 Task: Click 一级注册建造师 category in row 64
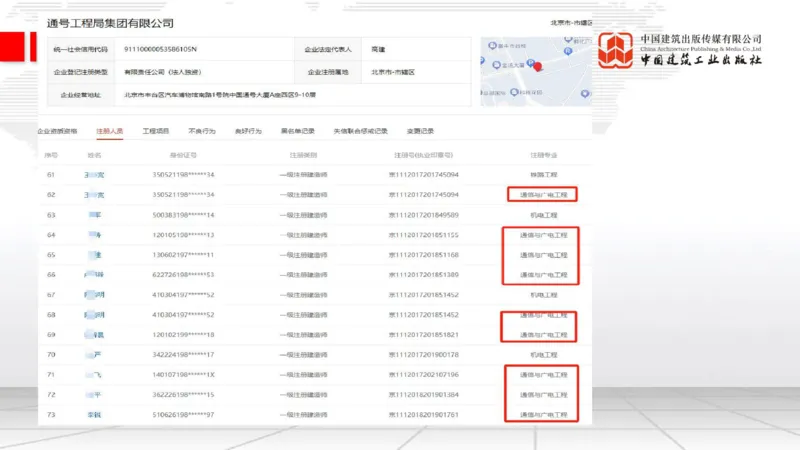pos(304,235)
